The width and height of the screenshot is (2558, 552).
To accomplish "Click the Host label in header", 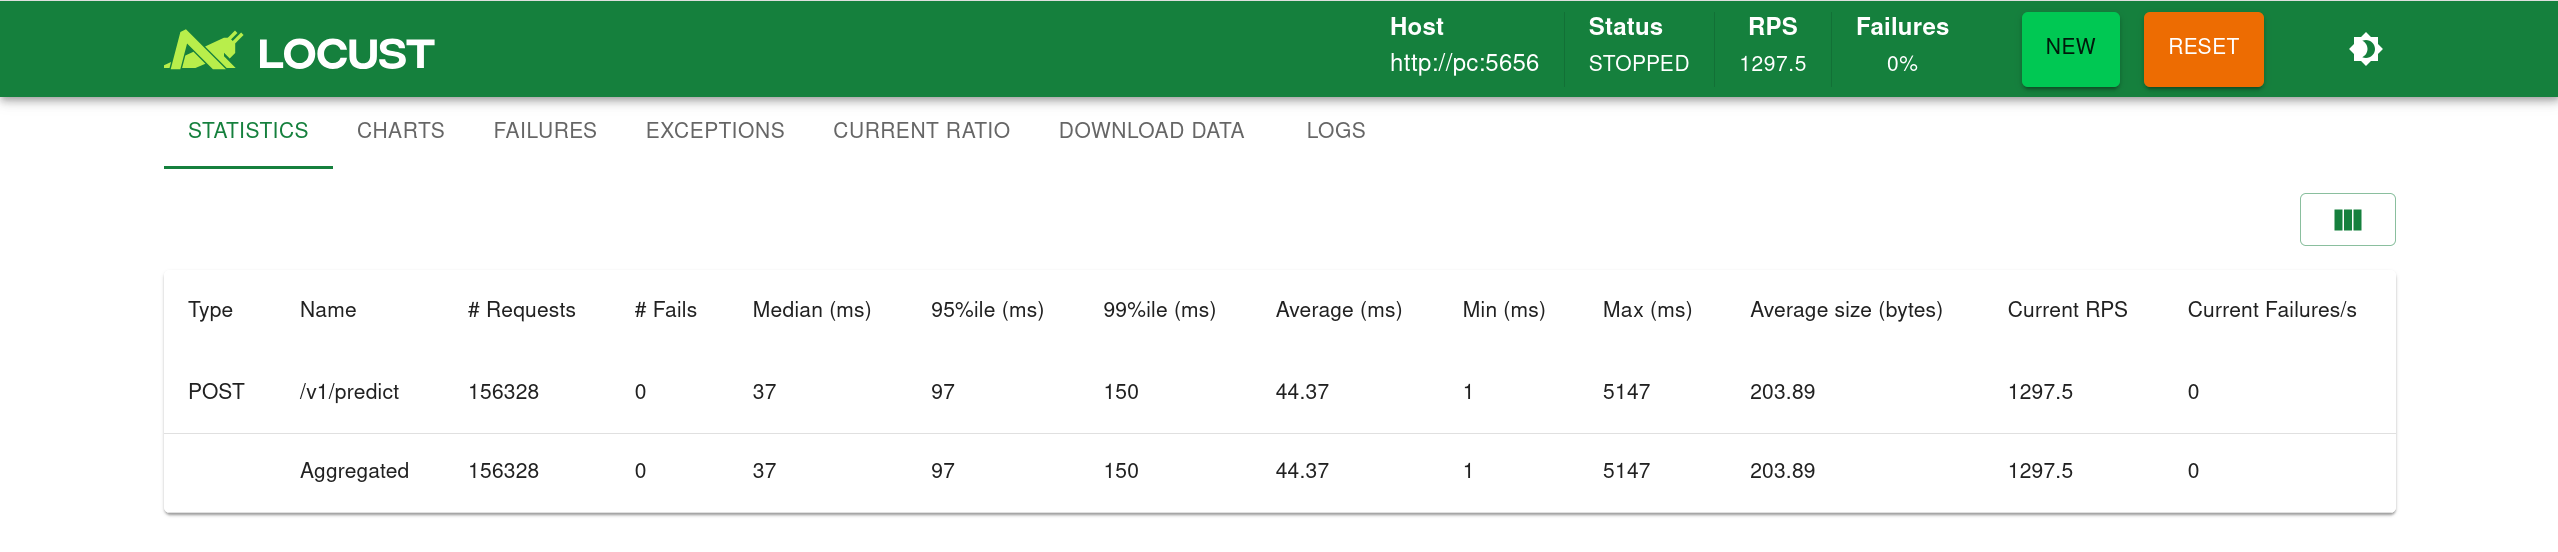I will tap(1416, 27).
